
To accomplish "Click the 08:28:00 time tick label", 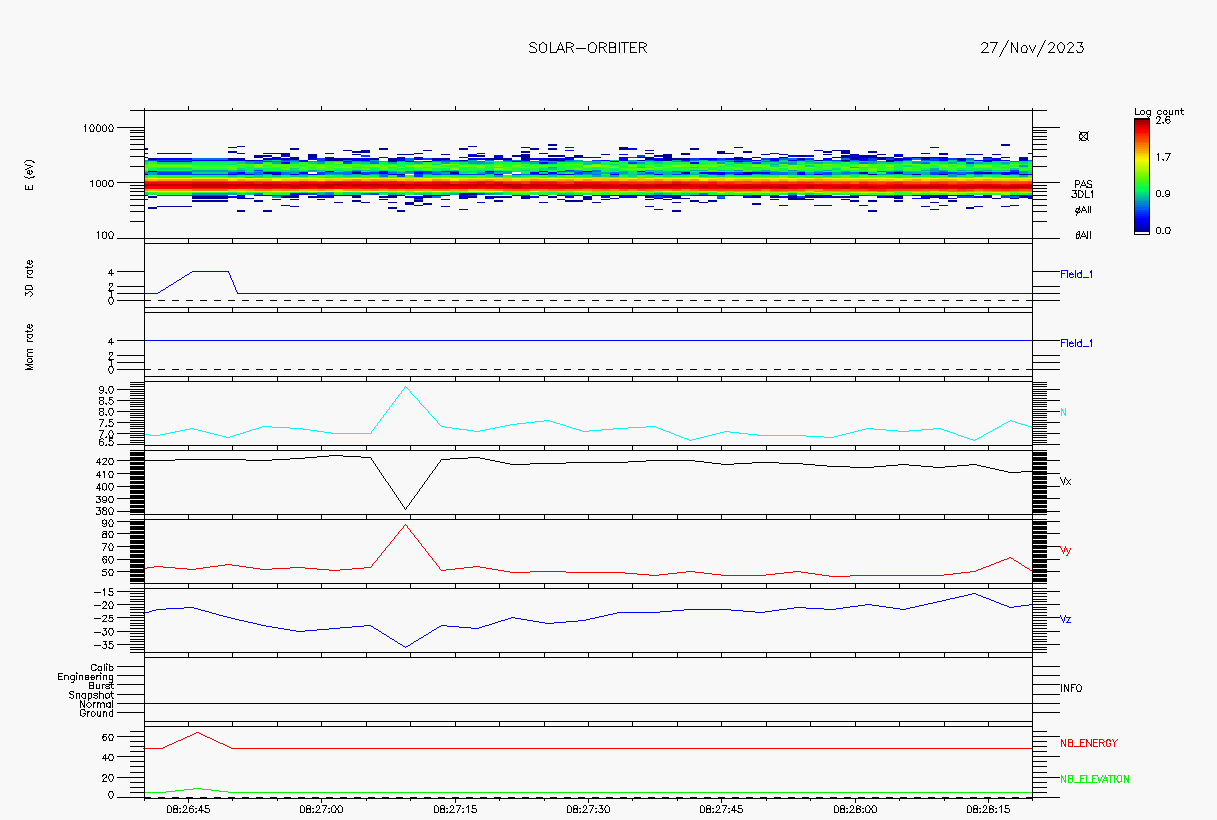I will 855,808.
